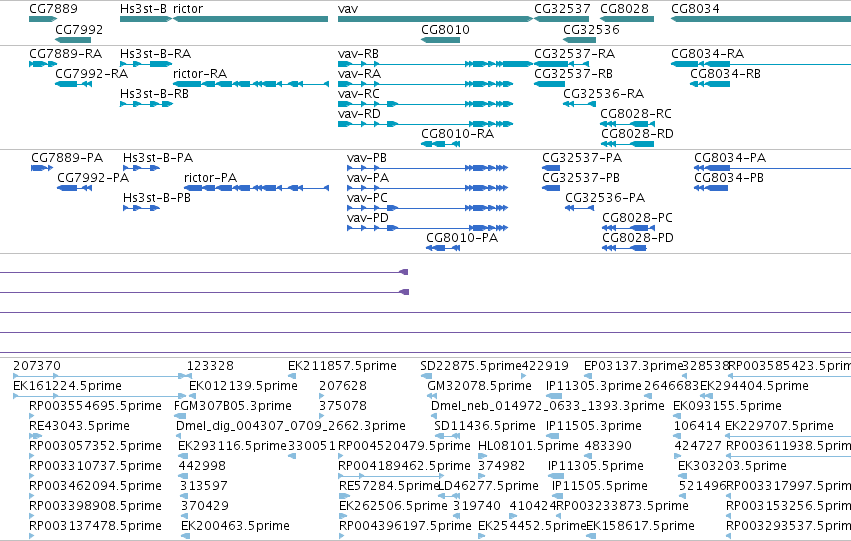Click the CG8034 gene label
Viewport: 851px width, 541px height.
click(695, 9)
